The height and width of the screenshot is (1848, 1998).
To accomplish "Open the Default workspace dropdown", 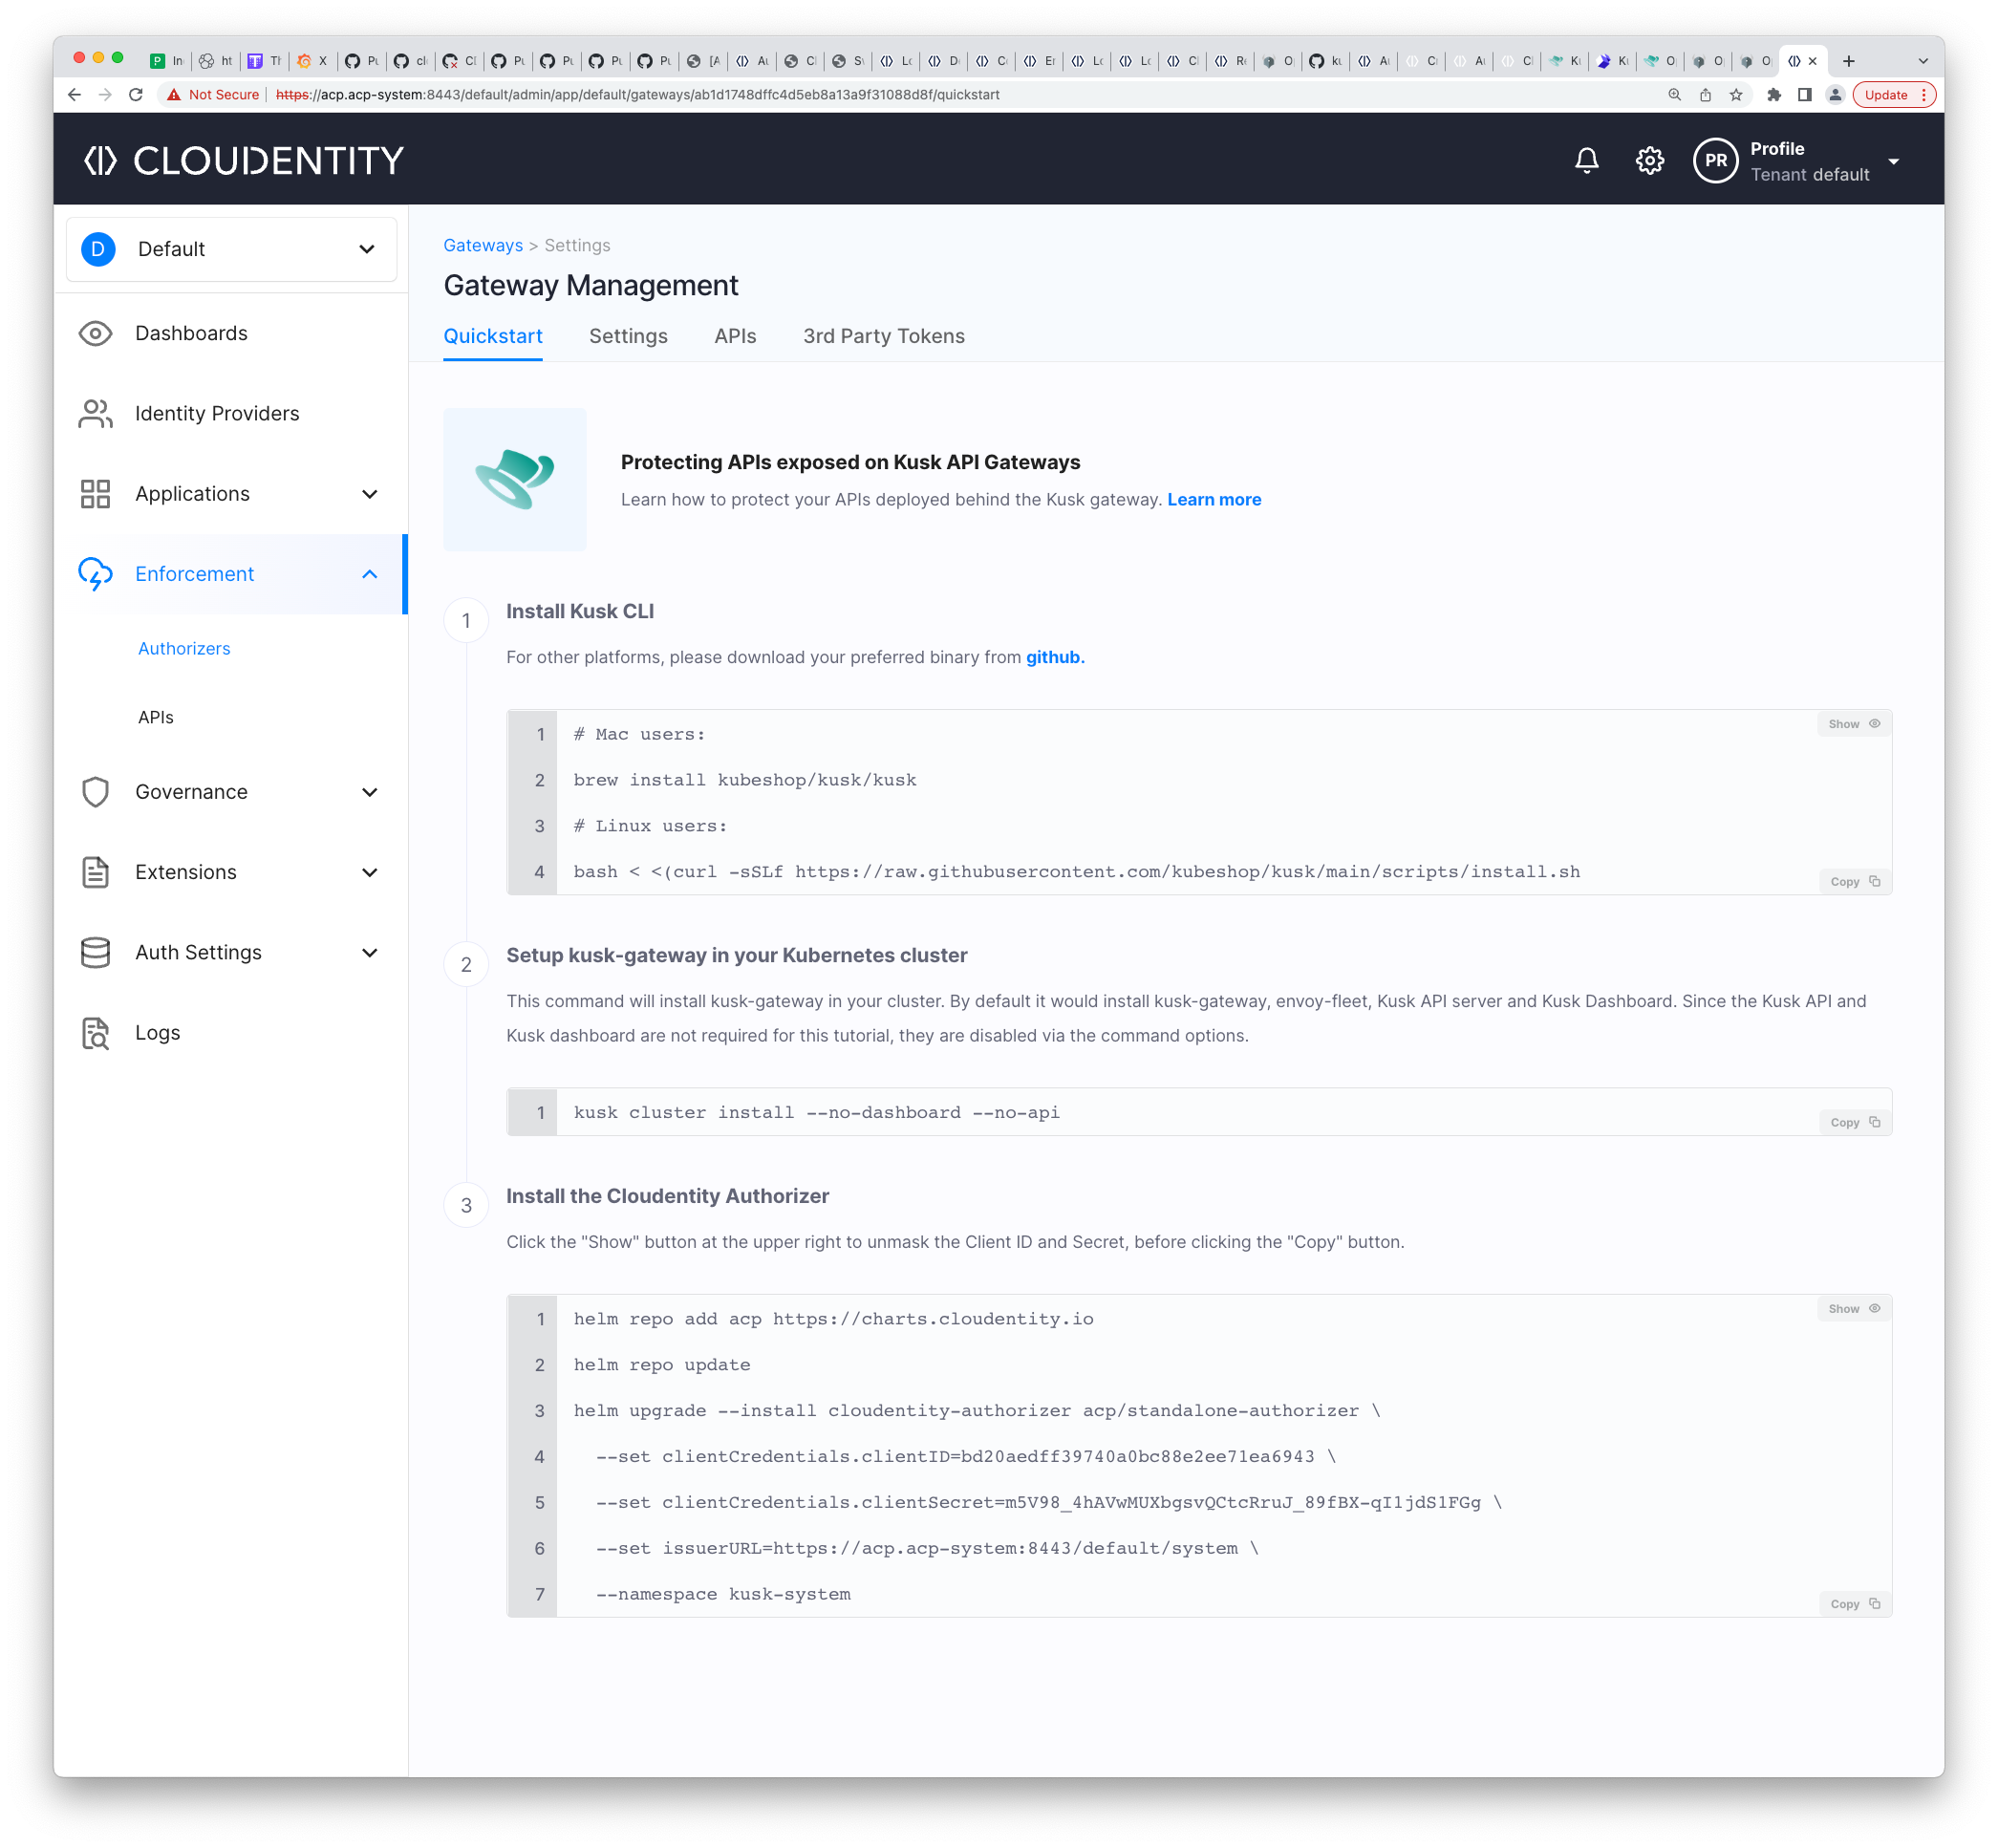I will 231,249.
